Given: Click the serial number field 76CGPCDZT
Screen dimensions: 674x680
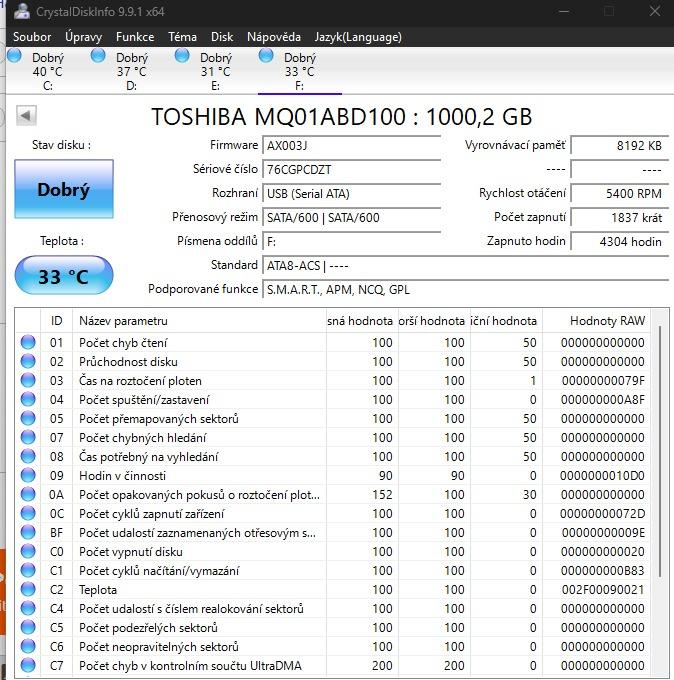Looking at the screenshot, I should coord(352,169).
